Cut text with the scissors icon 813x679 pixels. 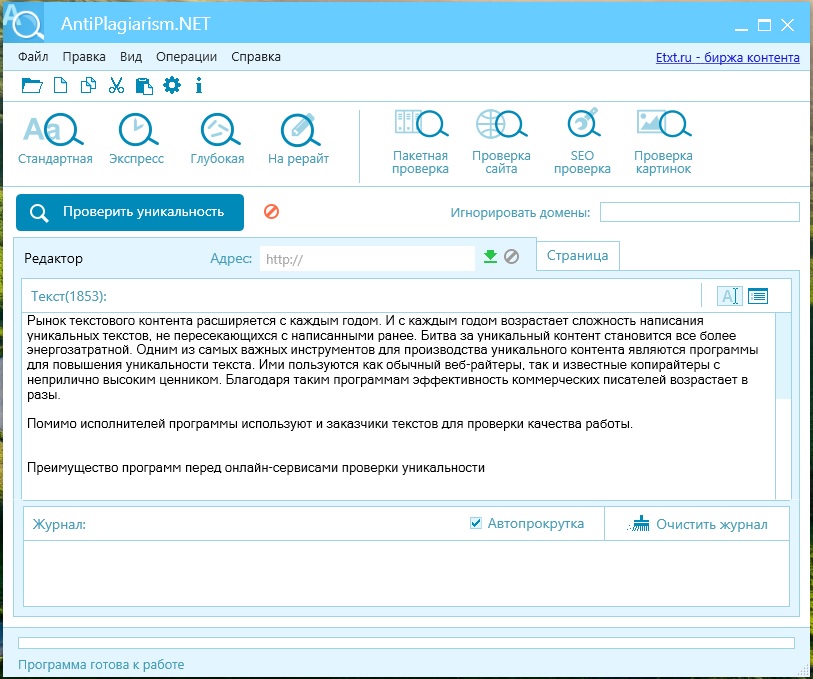click(116, 86)
